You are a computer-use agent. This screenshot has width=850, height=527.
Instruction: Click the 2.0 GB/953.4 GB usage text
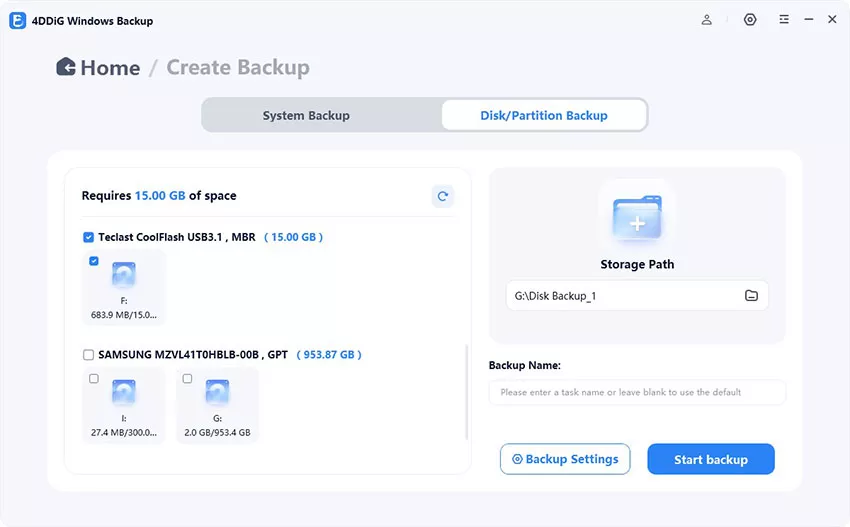coord(217,433)
